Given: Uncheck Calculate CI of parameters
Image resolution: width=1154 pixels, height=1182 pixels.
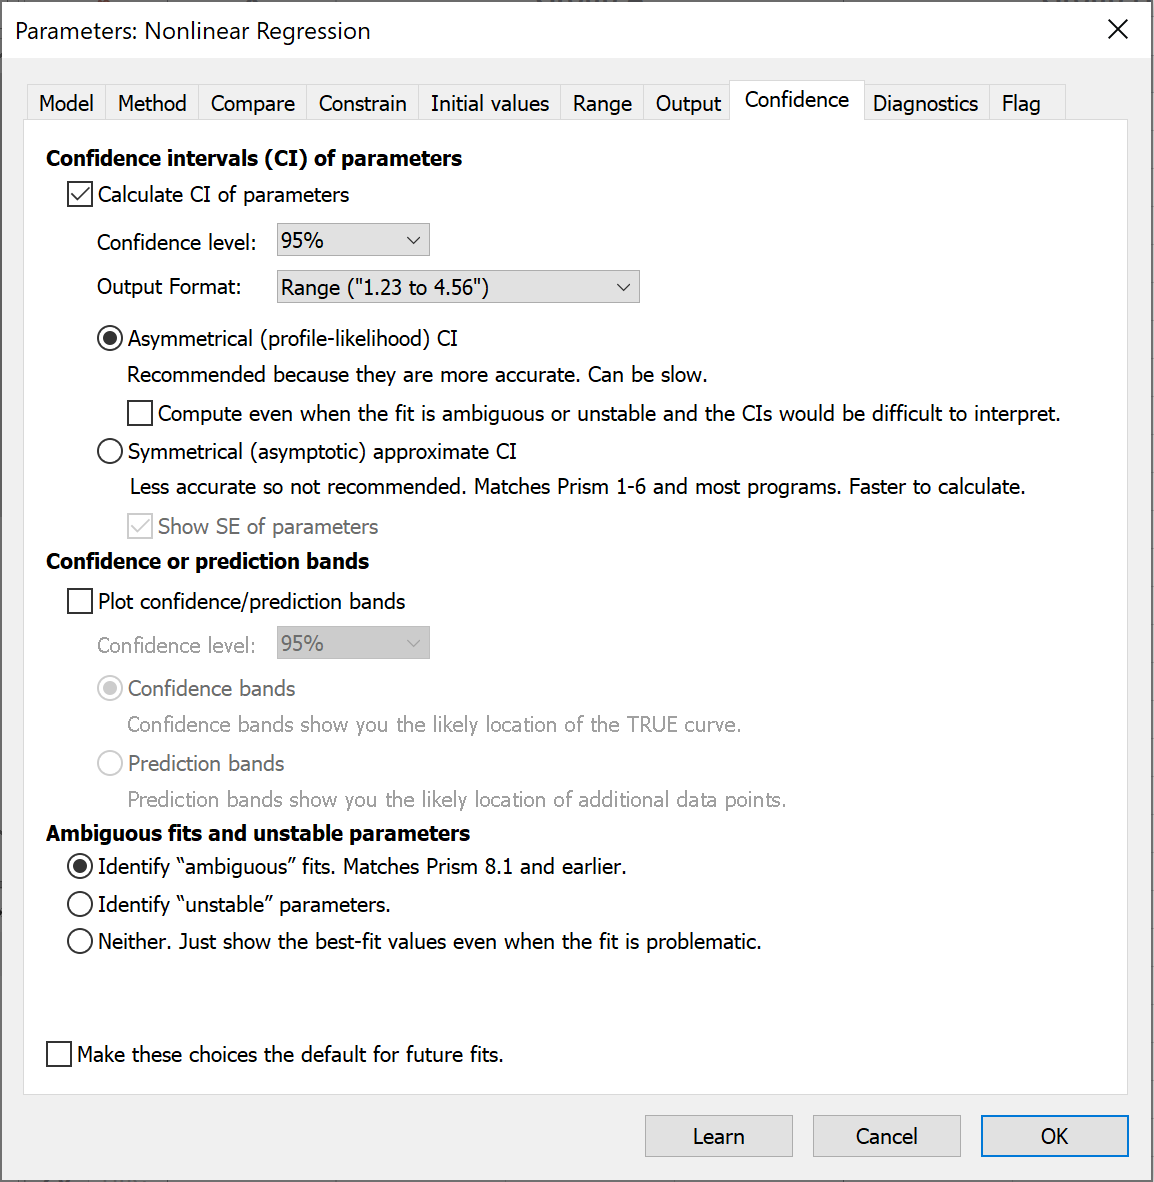Looking at the screenshot, I should tap(80, 194).
